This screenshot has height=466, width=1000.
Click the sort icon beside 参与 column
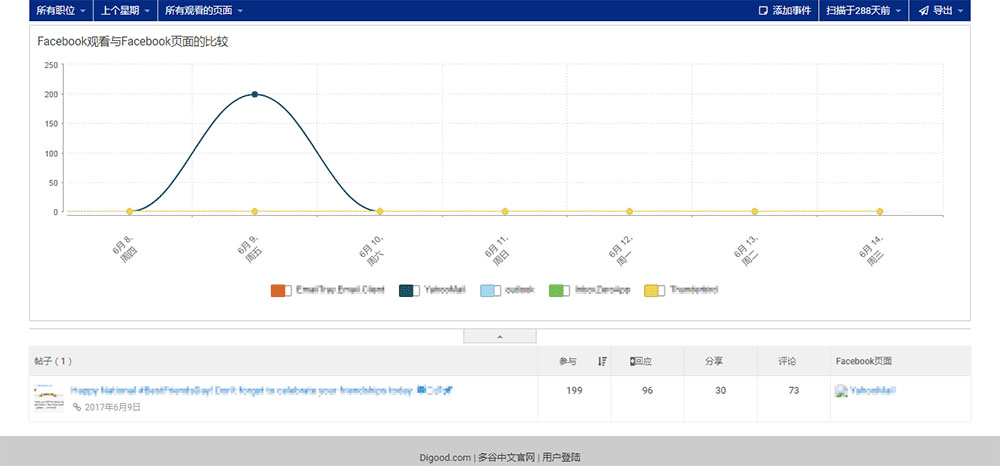coord(602,361)
